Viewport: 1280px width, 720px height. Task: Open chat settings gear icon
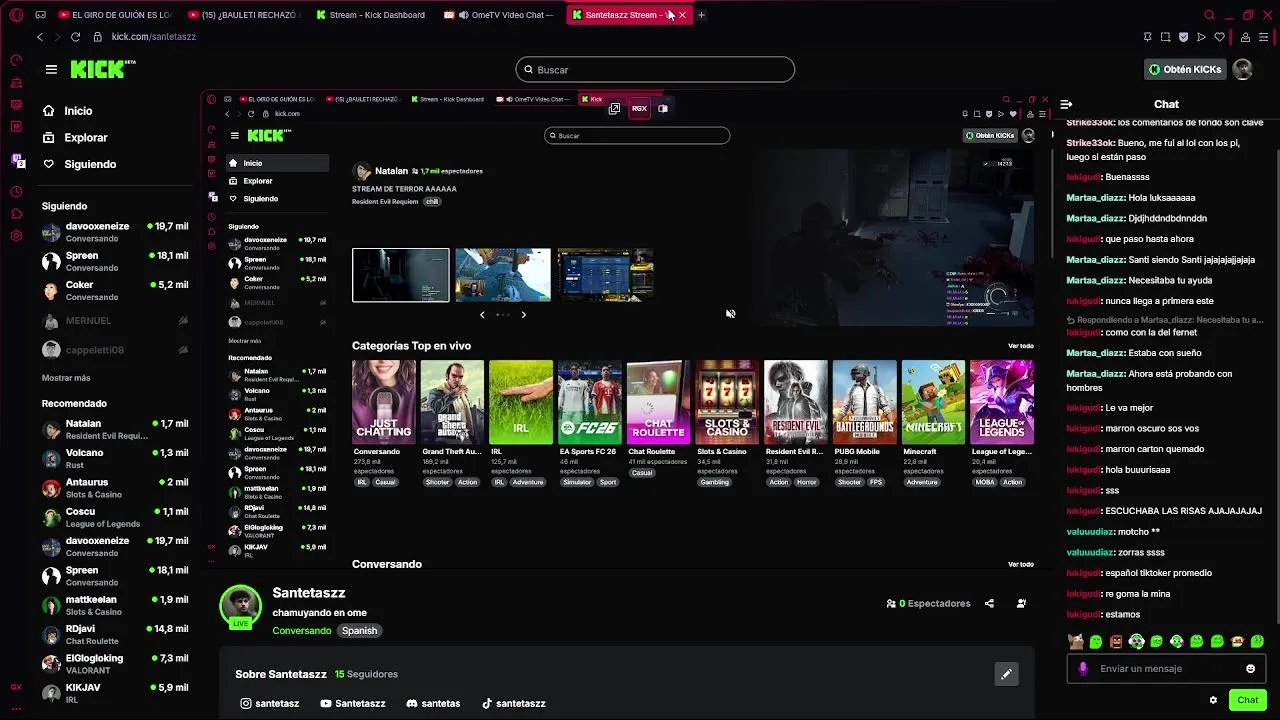tap(1213, 700)
